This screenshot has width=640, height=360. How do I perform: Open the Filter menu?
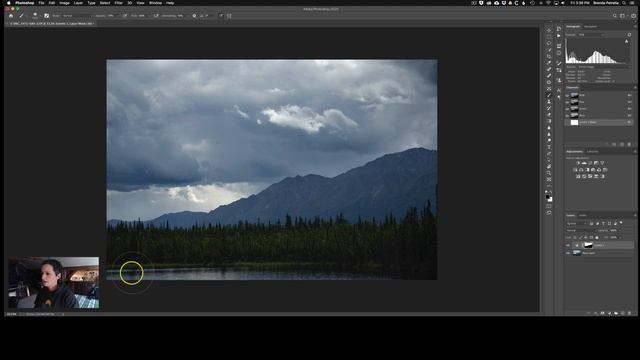click(x=118, y=3)
